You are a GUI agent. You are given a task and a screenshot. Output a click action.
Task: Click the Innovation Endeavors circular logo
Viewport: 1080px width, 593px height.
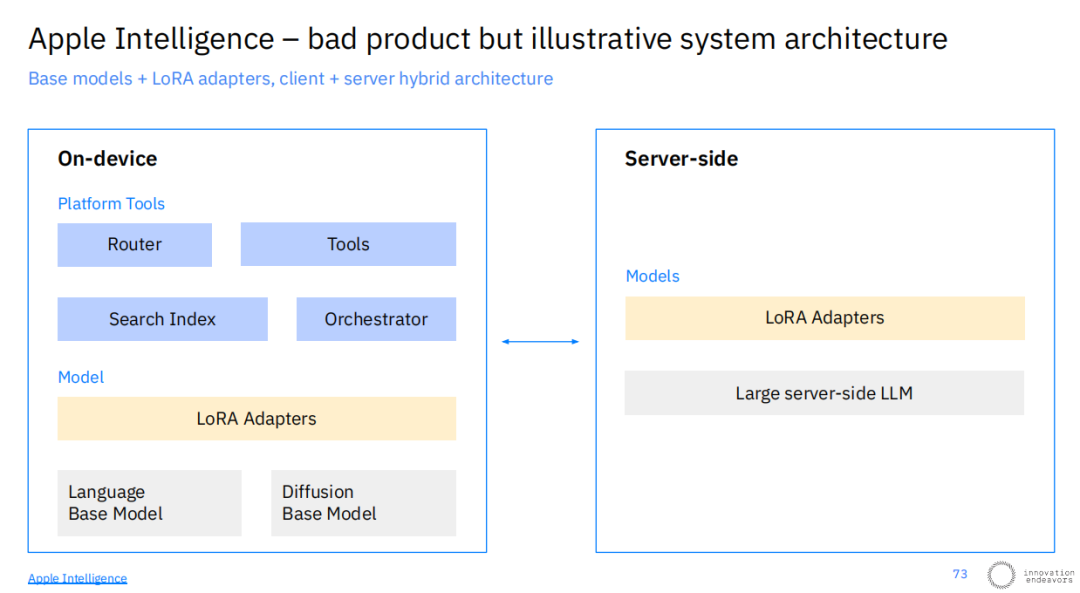[1001, 574]
